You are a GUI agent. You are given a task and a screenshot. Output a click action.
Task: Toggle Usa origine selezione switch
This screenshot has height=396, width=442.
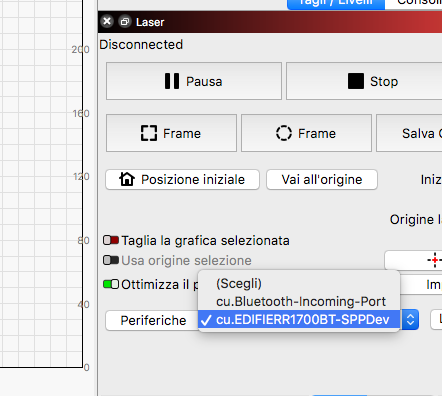tap(111, 260)
